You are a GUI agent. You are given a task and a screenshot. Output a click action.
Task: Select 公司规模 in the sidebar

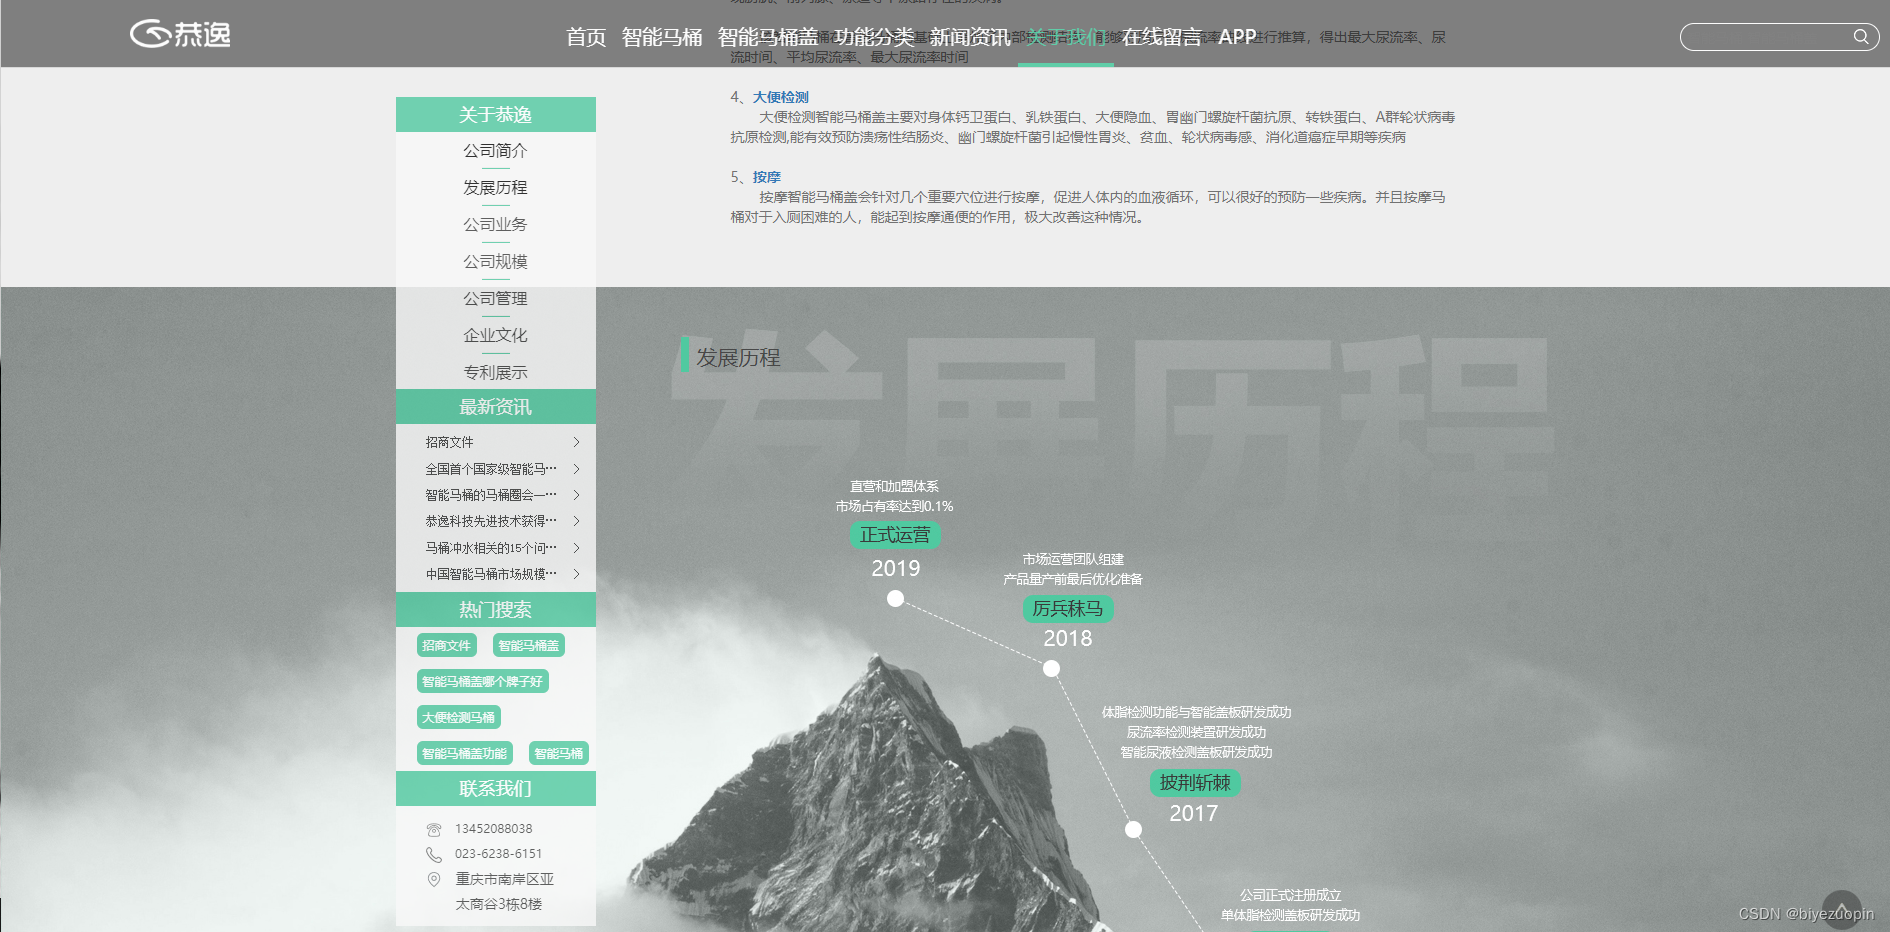[x=495, y=262]
